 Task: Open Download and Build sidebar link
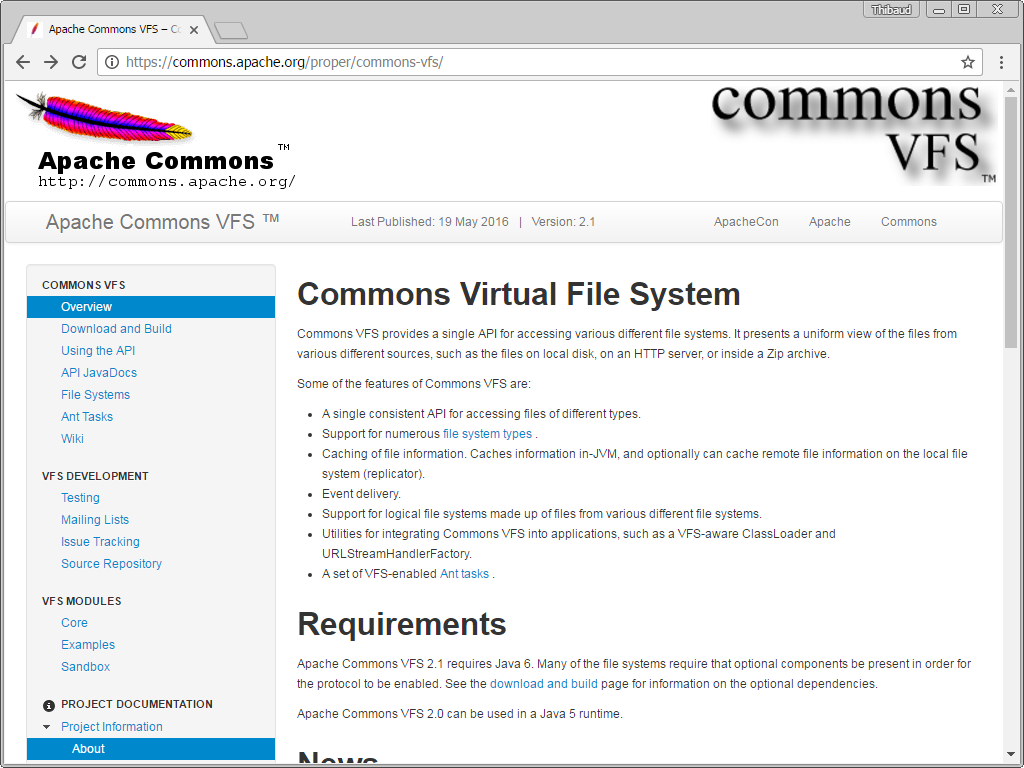[x=116, y=329]
